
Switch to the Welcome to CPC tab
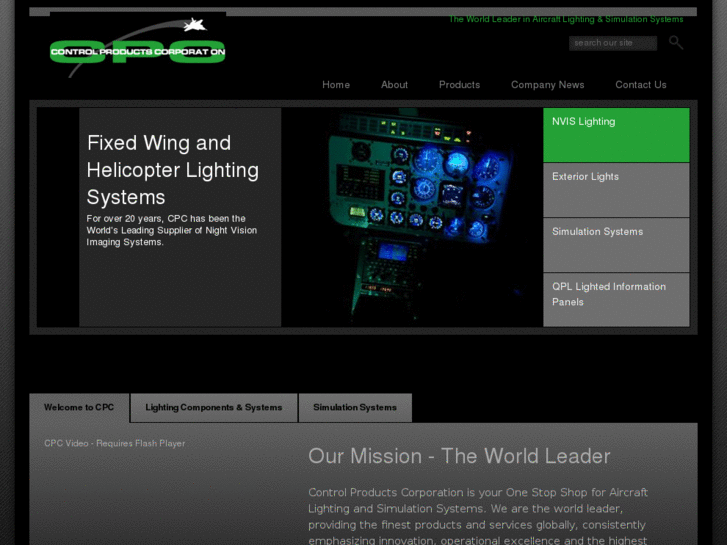79,408
